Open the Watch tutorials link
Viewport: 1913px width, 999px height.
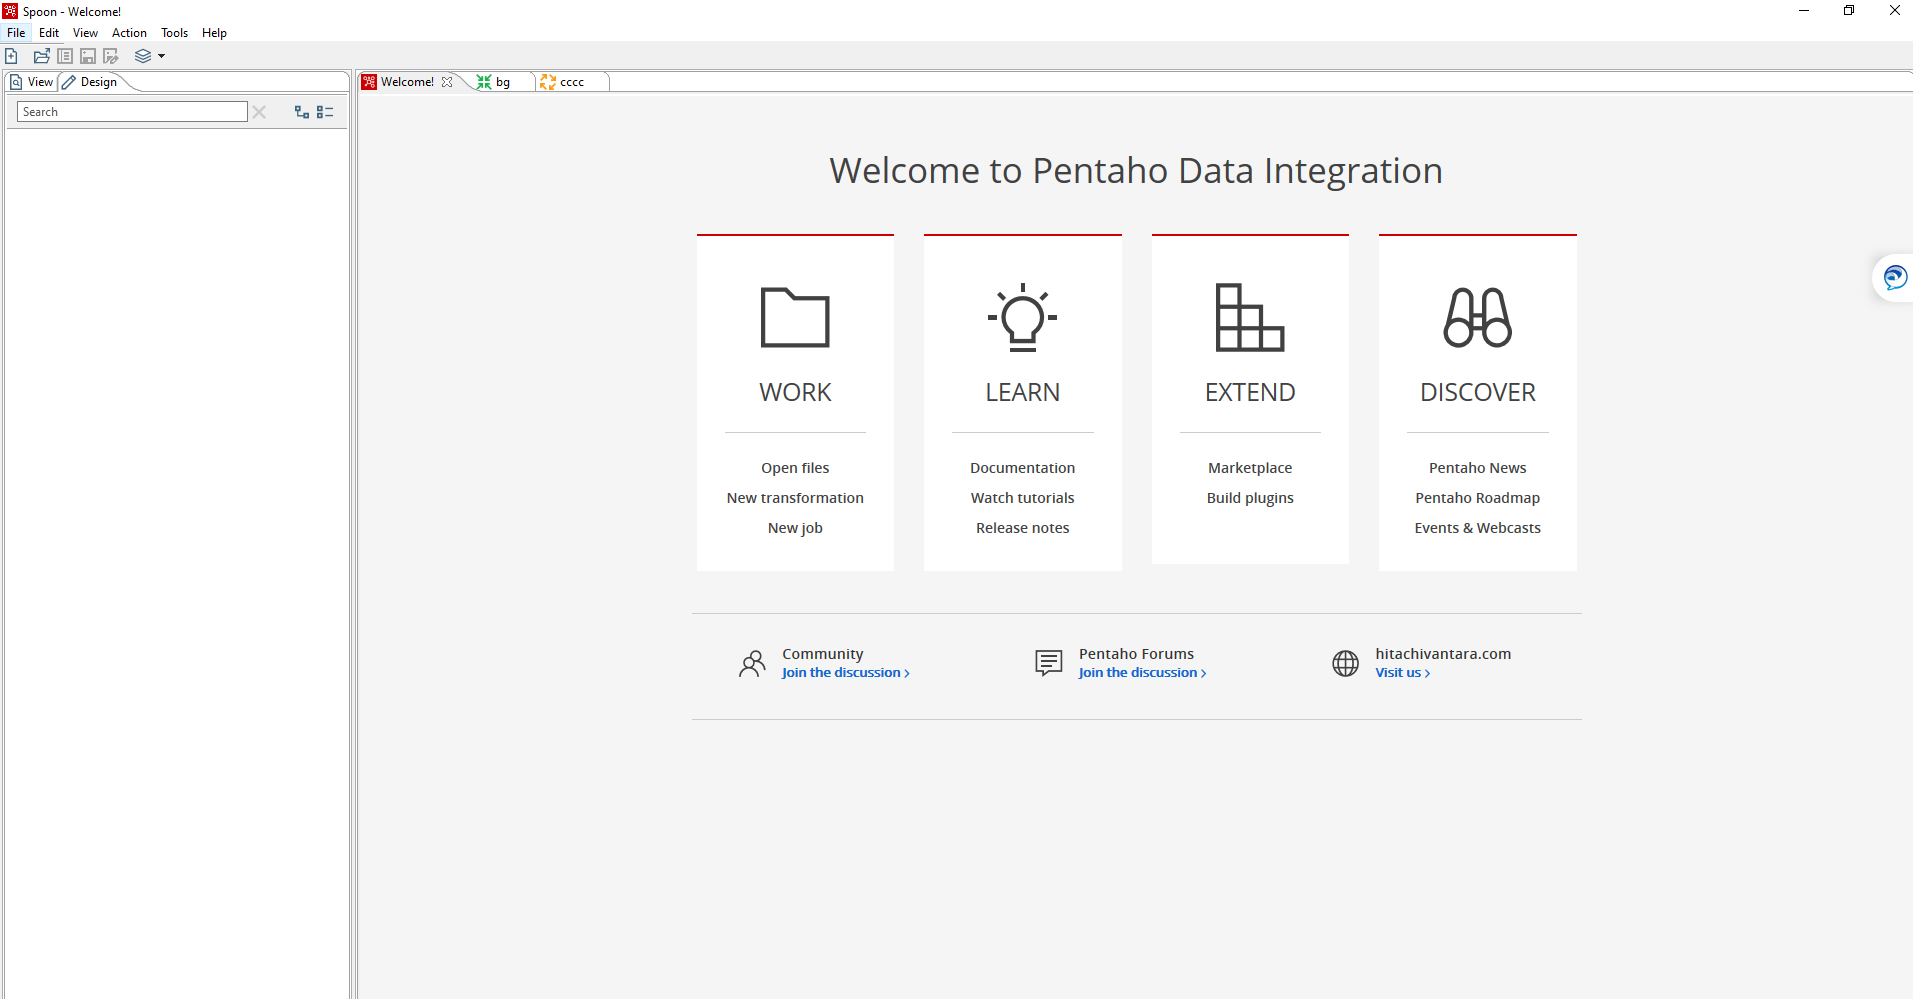[1022, 498]
